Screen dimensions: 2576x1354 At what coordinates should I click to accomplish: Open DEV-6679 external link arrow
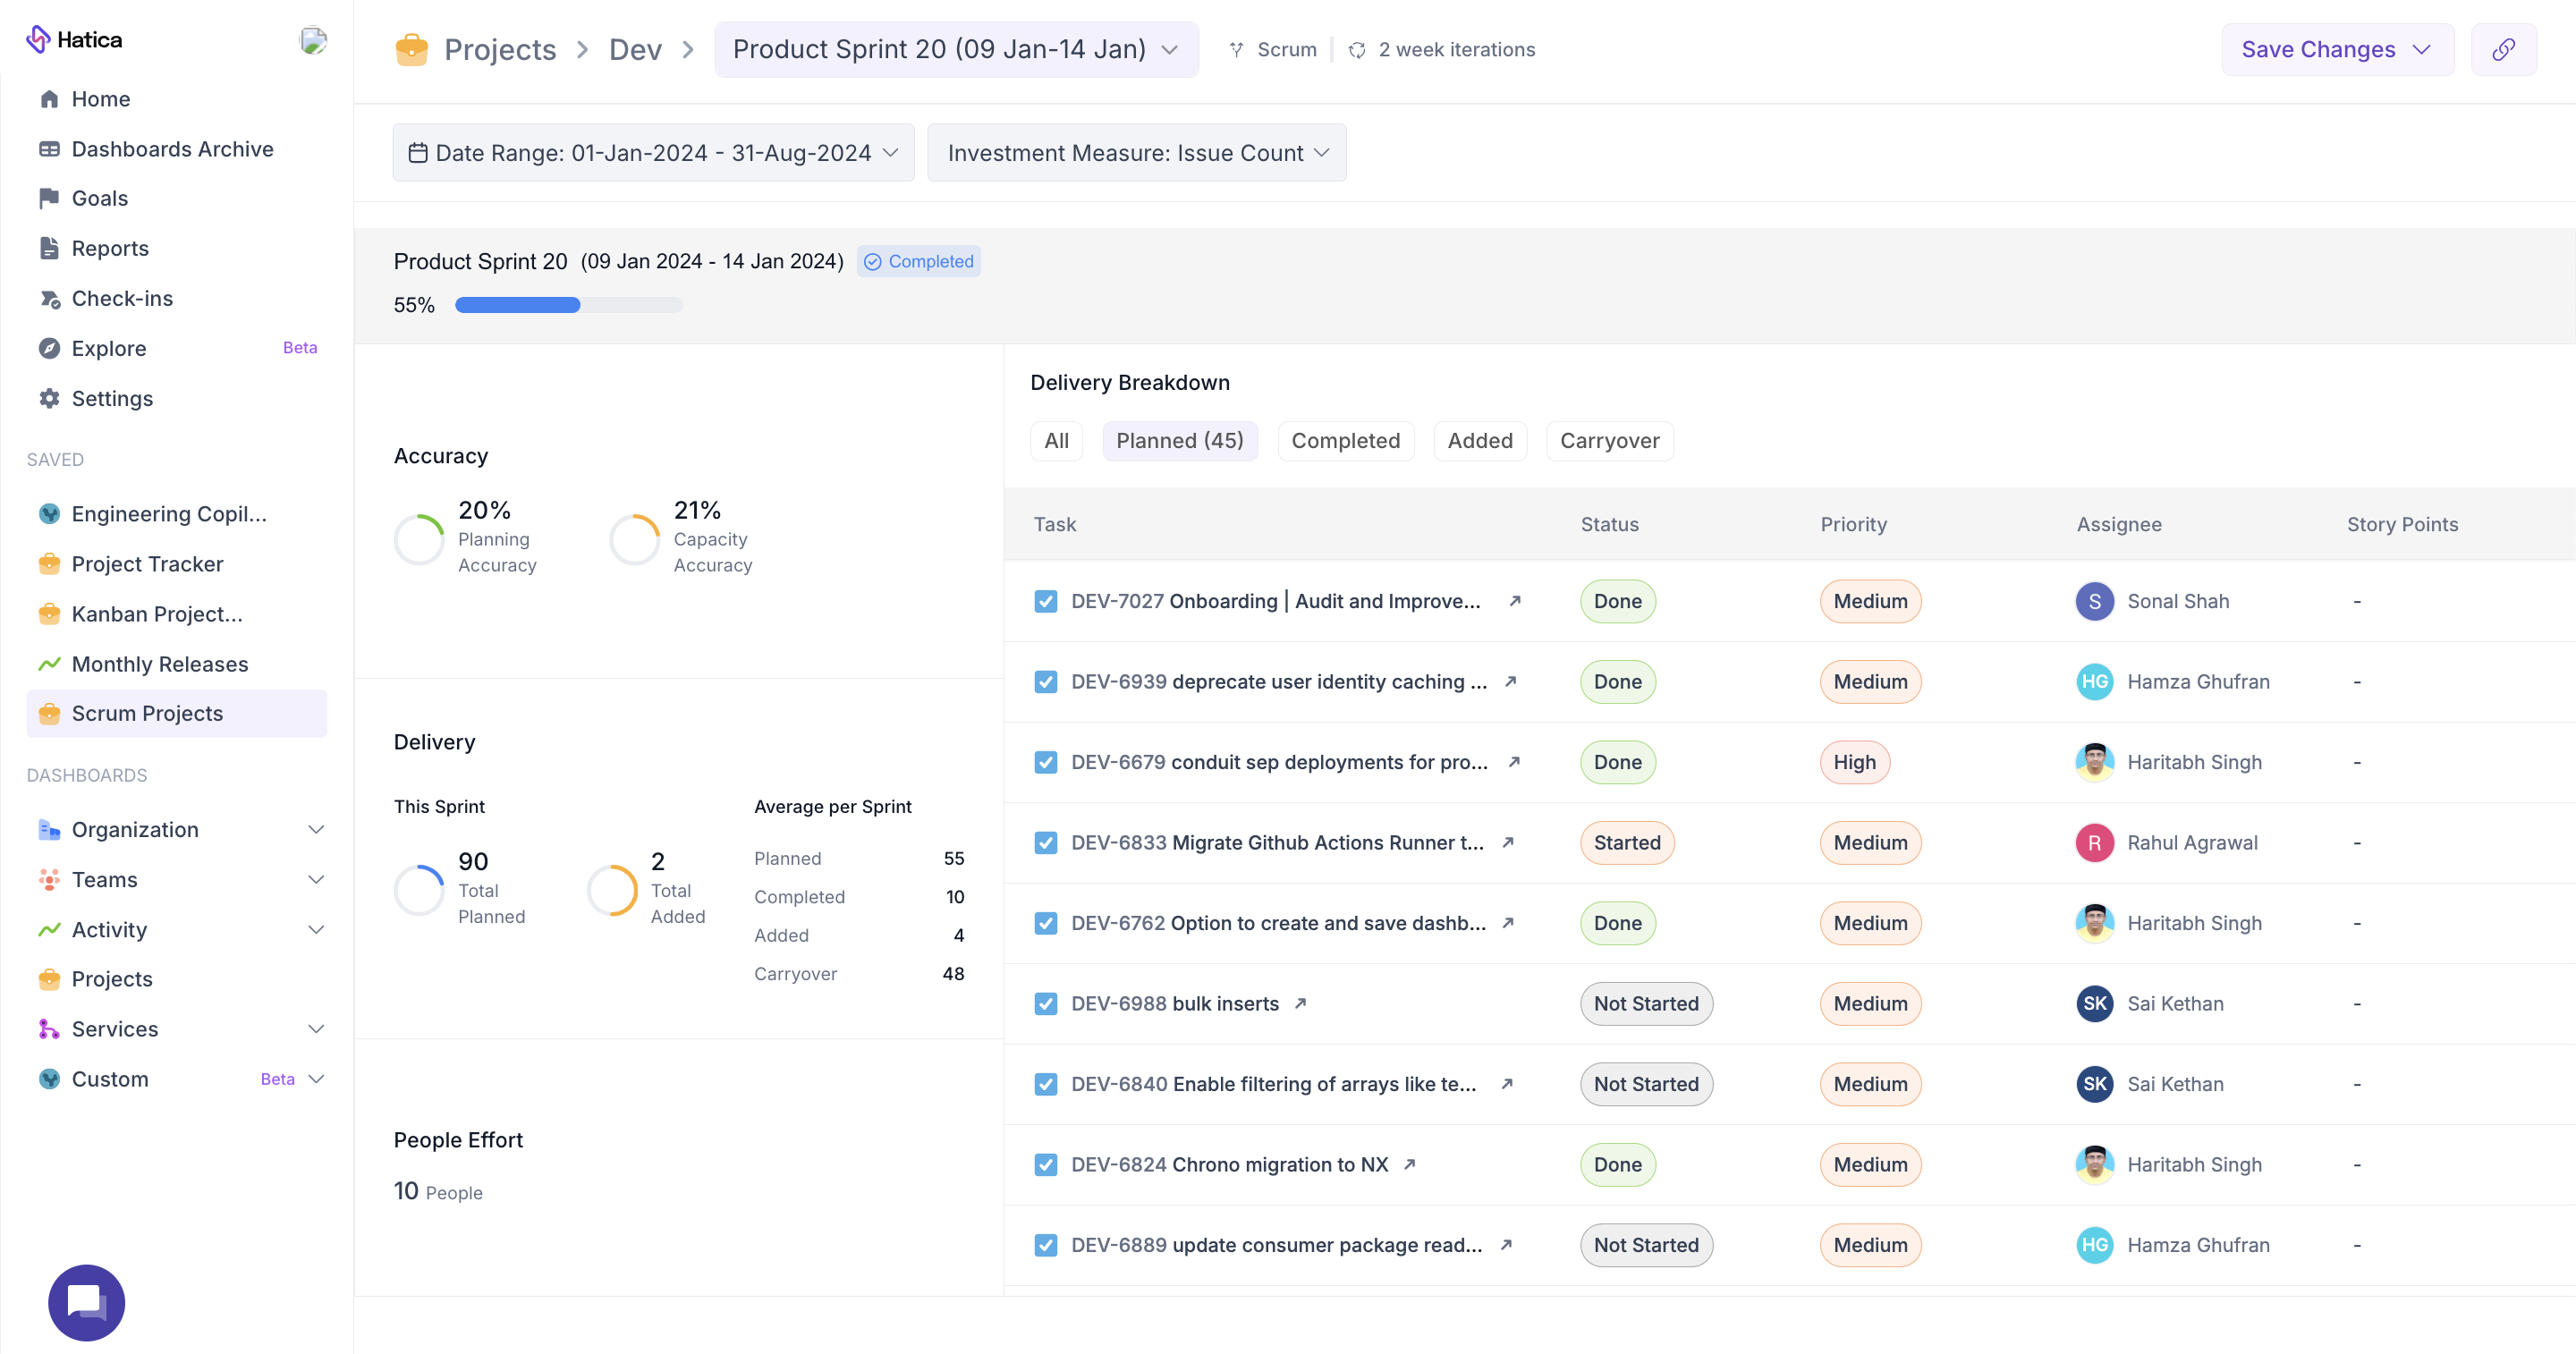click(x=1514, y=762)
